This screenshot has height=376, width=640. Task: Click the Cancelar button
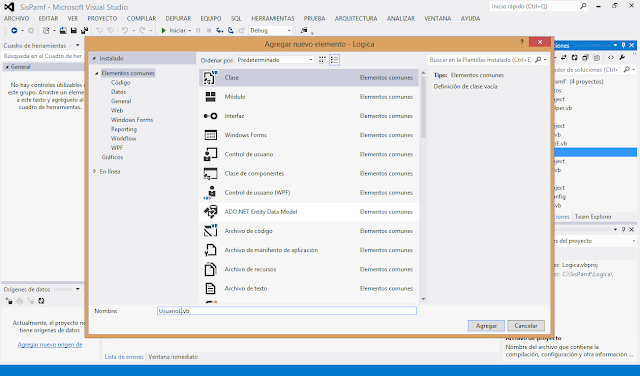526,326
